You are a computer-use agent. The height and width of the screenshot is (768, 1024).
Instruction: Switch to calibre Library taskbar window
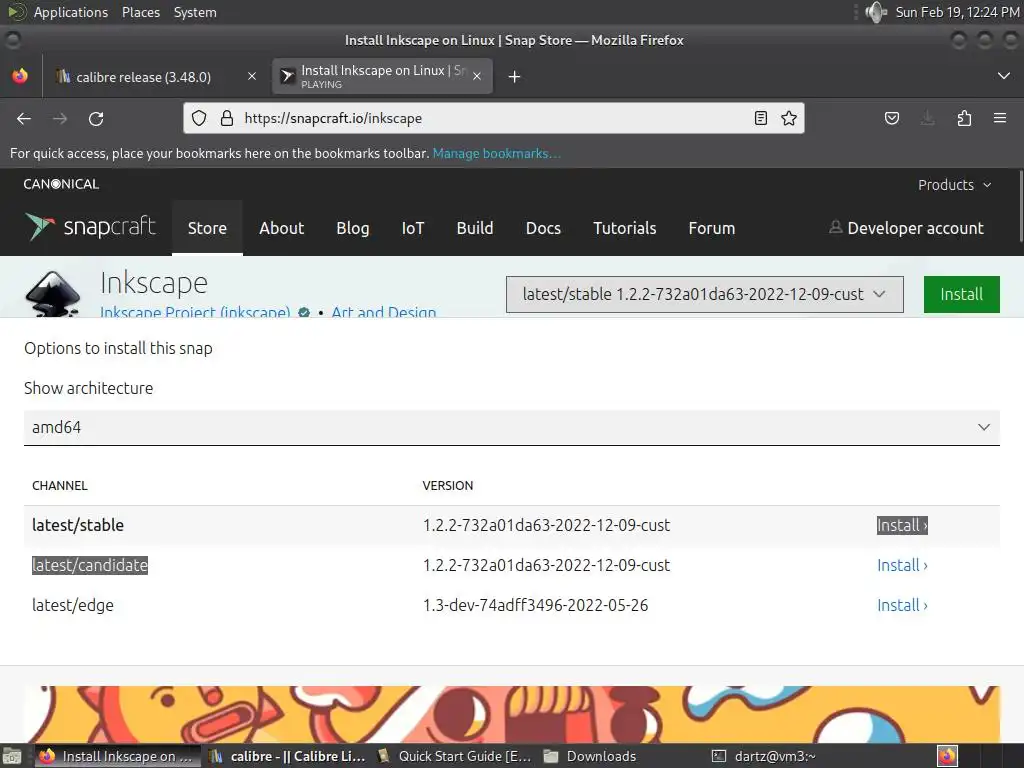(x=287, y=756)
